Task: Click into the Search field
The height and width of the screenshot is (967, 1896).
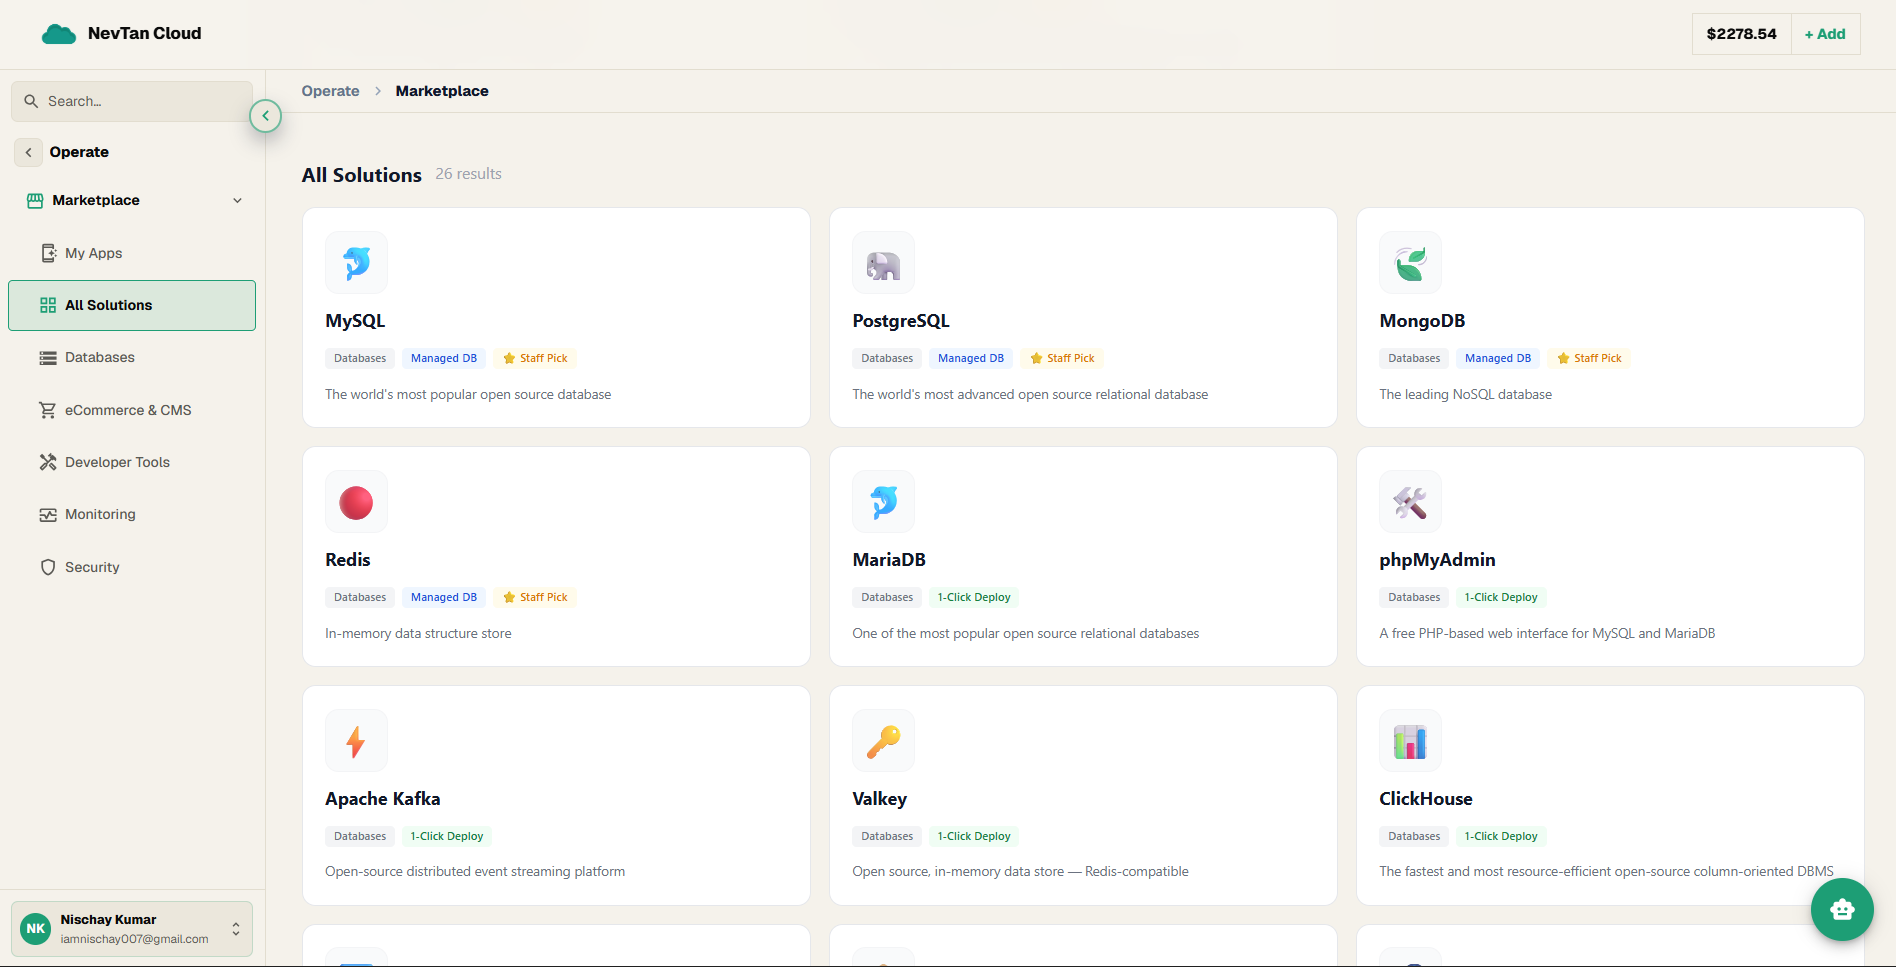Action: tap(132, 101)
